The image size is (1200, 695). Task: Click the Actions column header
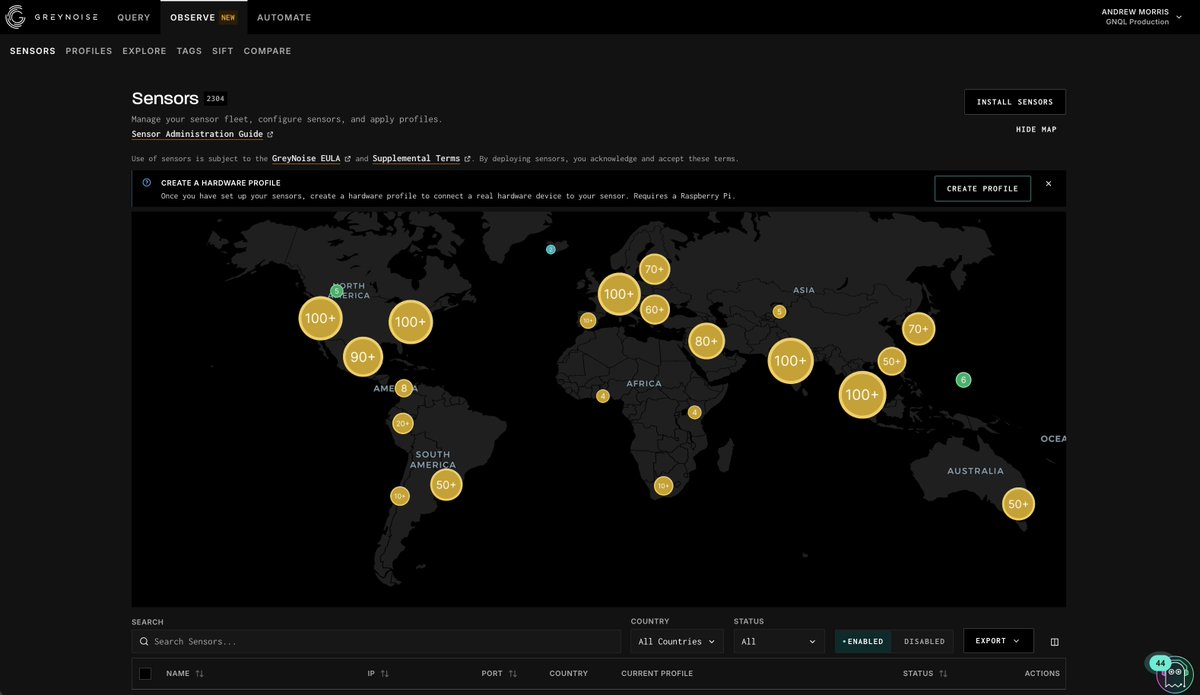(1042, 674)
